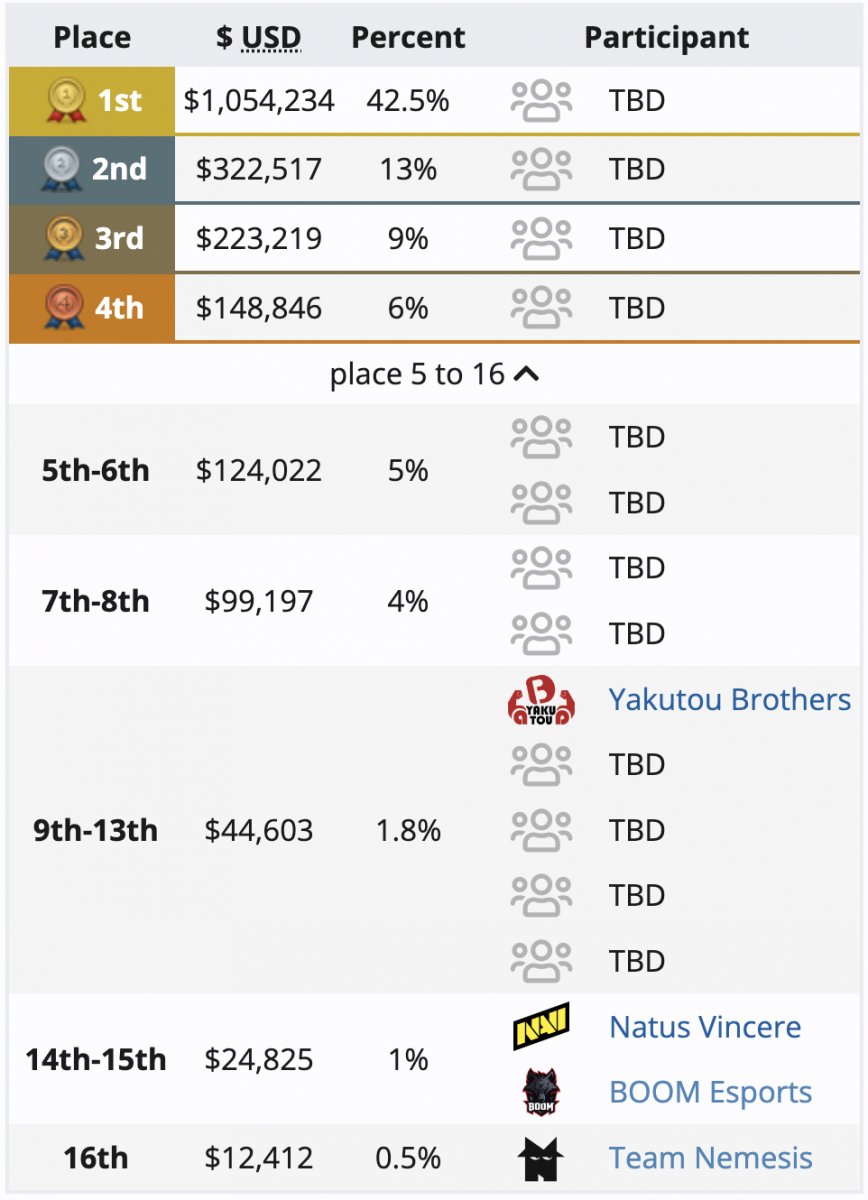Image resolution: width=868 pixels, height=1200 pixels.
Task: Click the TBD placeholder icon in 1st row
Action: pyautogui.click(x=541, y=101)
